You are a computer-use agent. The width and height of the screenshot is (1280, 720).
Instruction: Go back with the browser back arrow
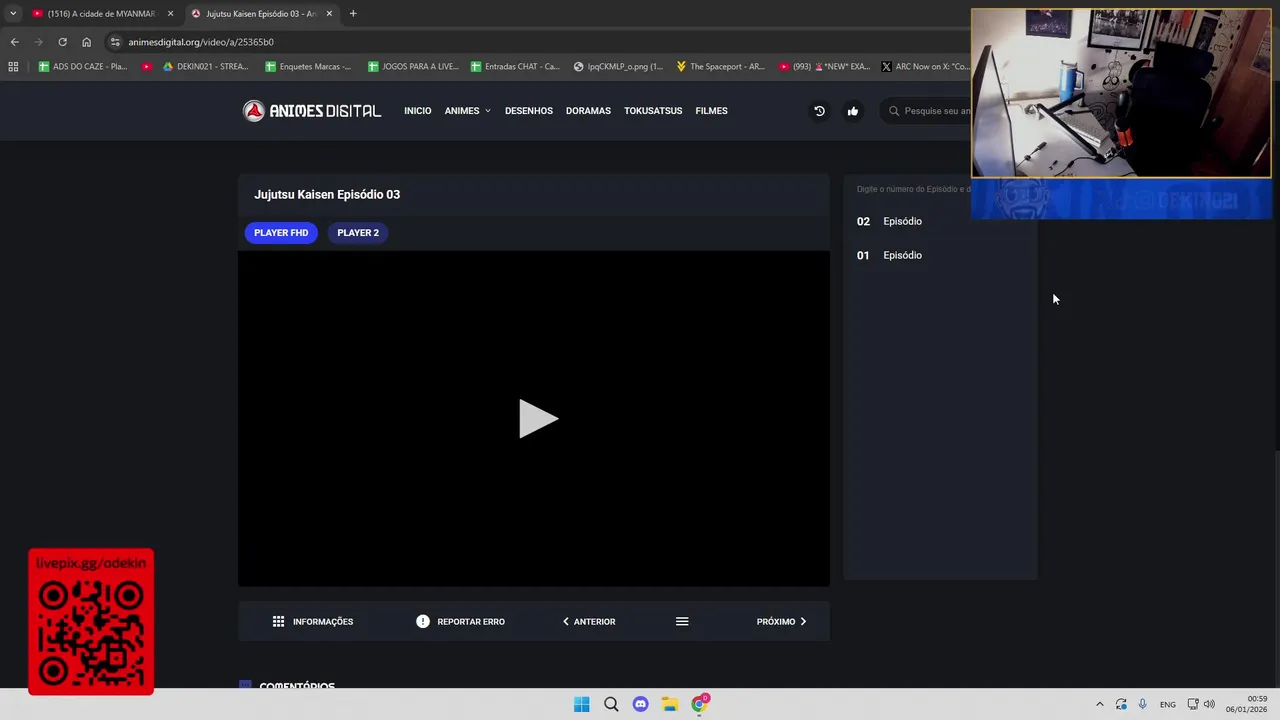(x=14, y=42)
